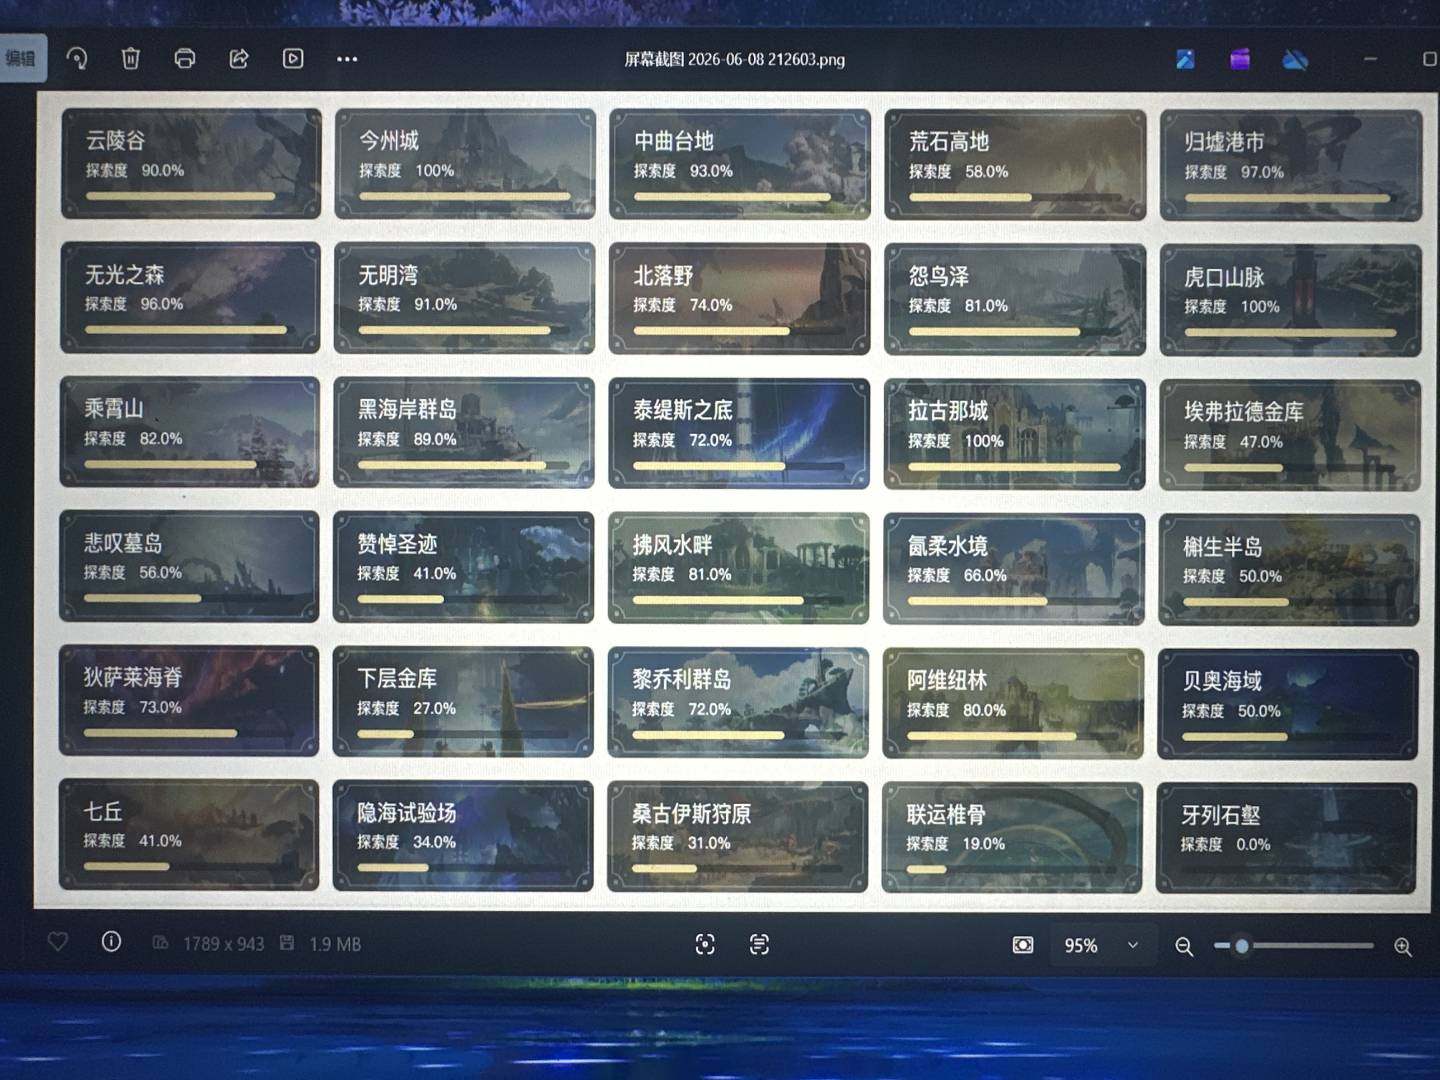
Task: Select the 贝奥海域 region card
Action: (1288, 704)
